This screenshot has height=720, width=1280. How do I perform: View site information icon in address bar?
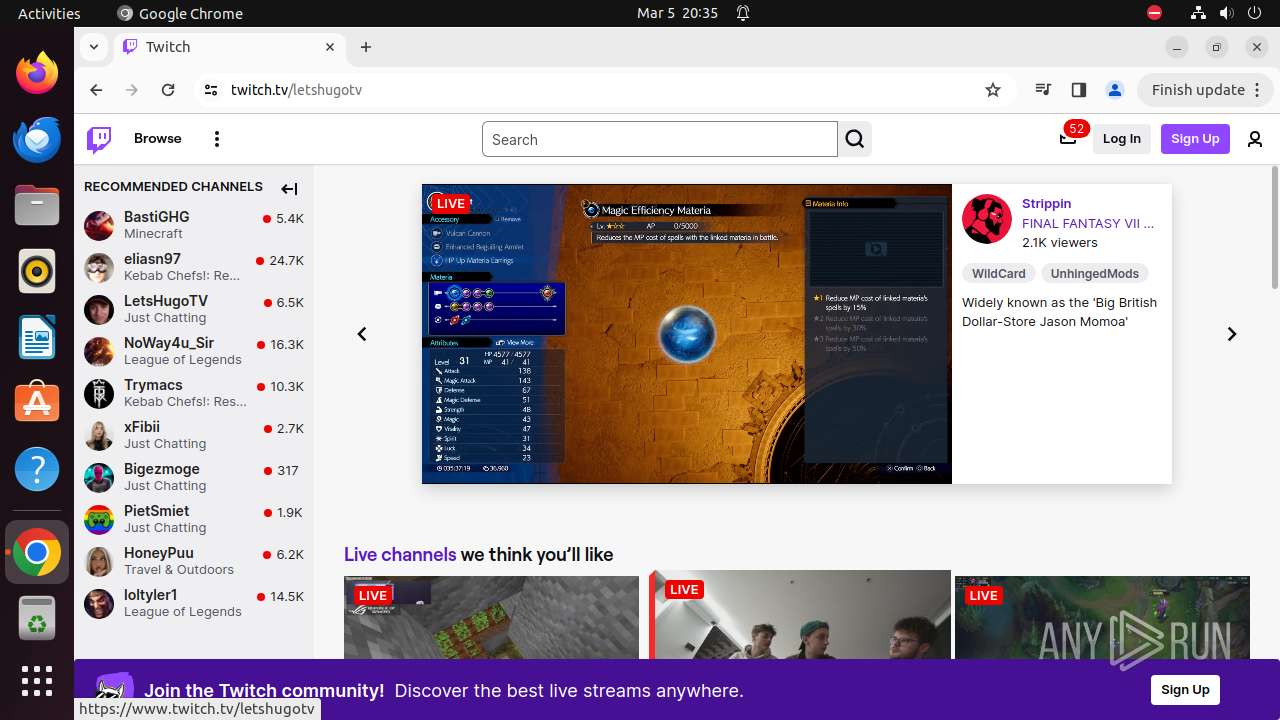point(210,90)
